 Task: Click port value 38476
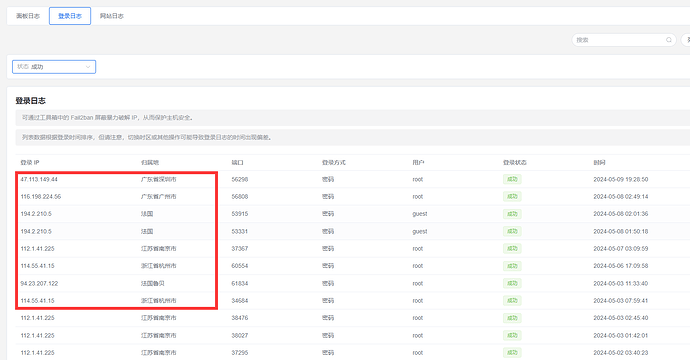240,318
